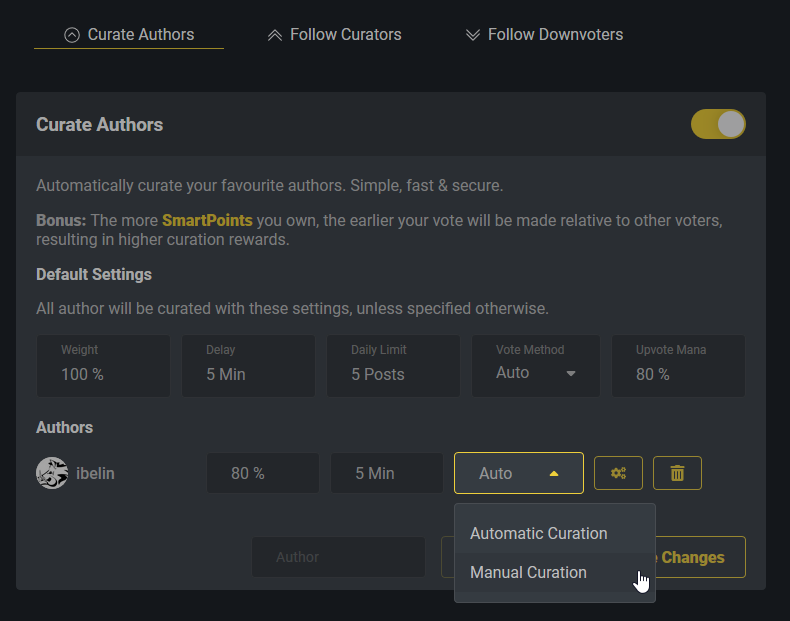Delete author ibelin with trash icon
The height and width of the screenshot is (621, 790).
pos(677,473)
